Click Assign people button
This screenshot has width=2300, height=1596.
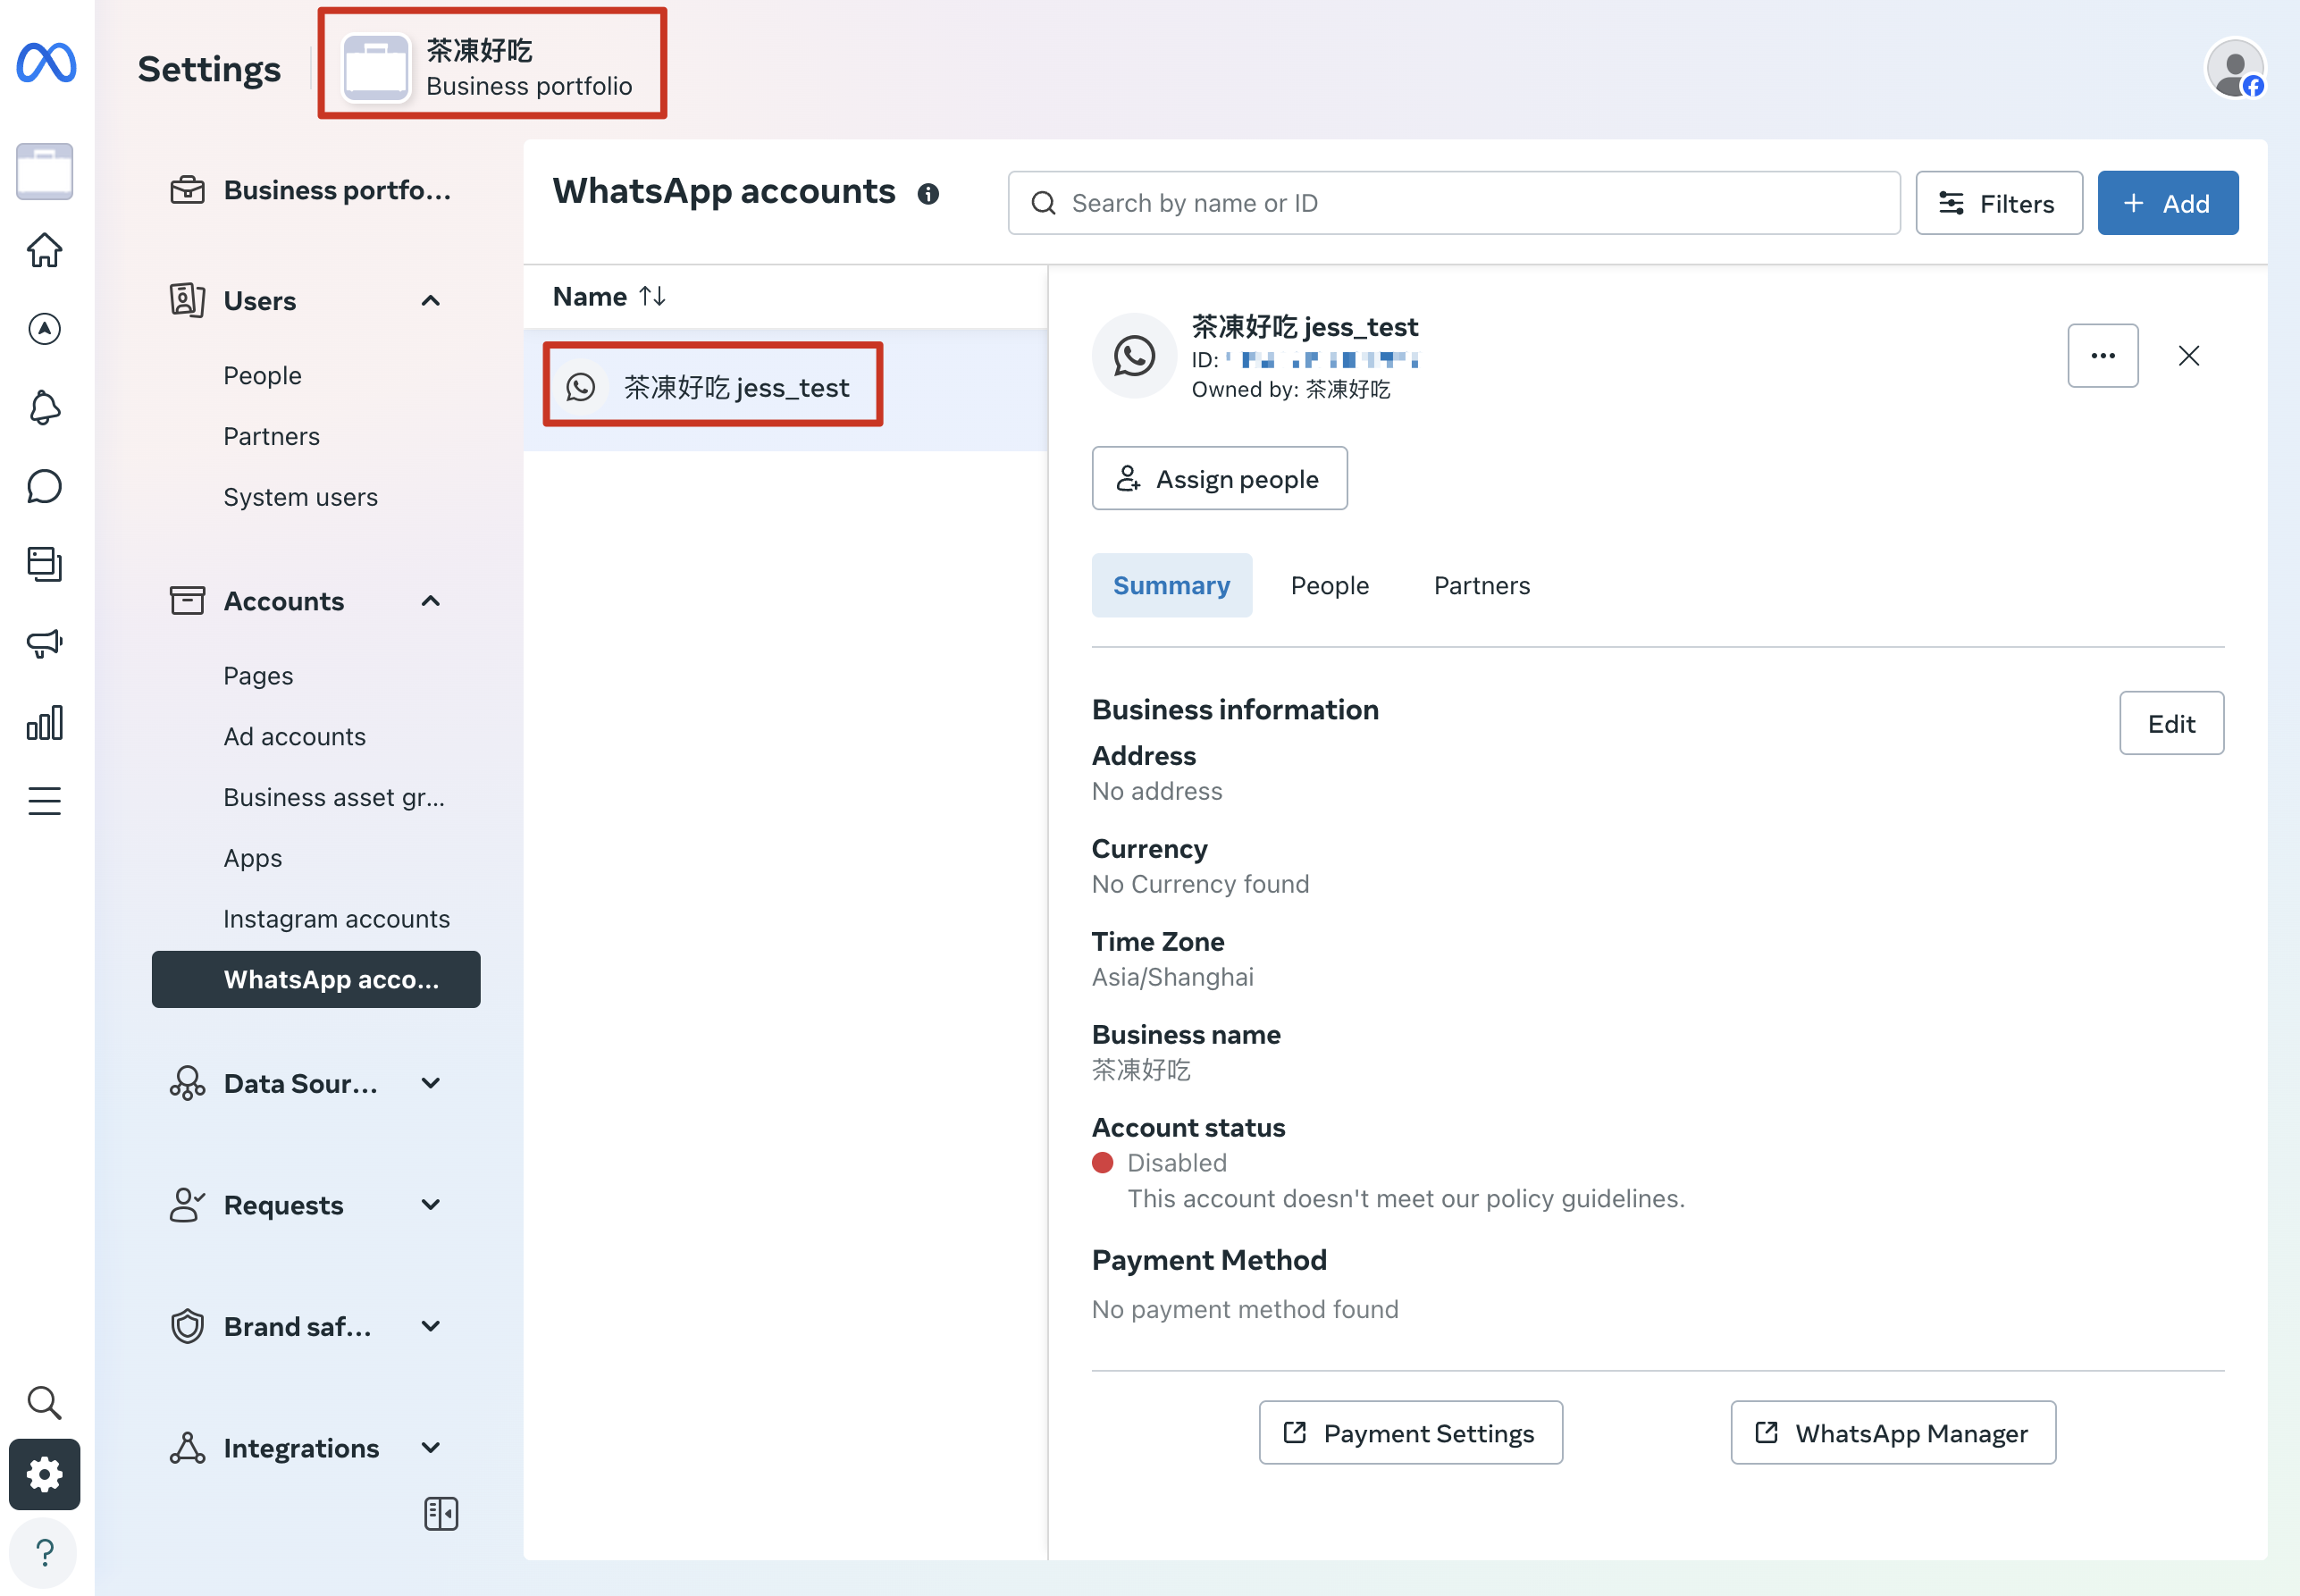point(1219,479)
